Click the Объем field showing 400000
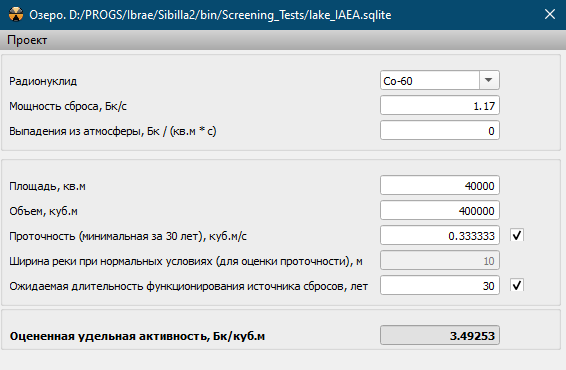This screenshot has height=370, width=566. tap(440, 210)
